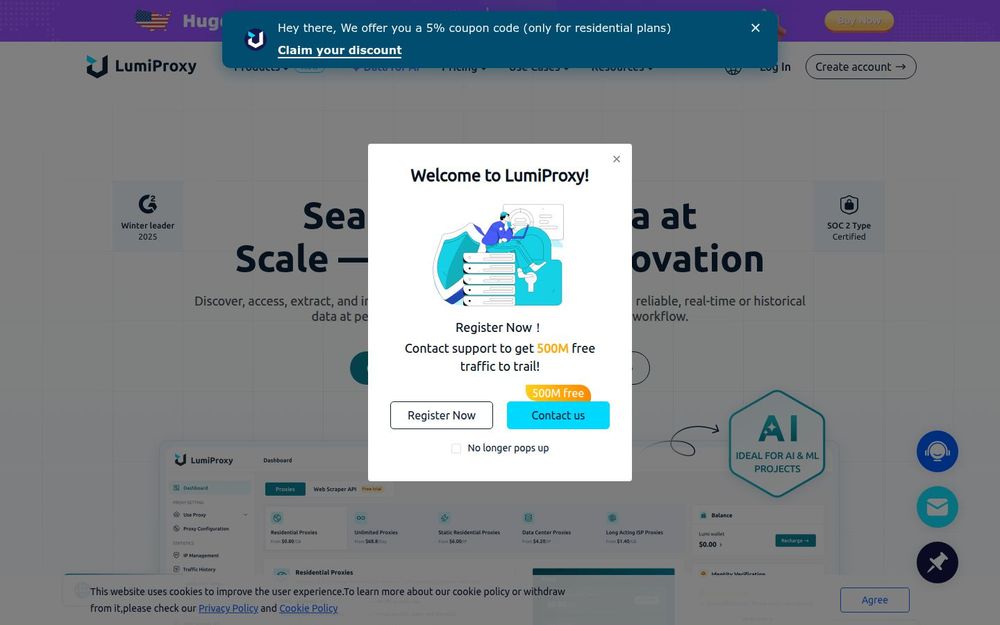Click Create account button
Viewport: 1000px width, 625px height.
860,67
